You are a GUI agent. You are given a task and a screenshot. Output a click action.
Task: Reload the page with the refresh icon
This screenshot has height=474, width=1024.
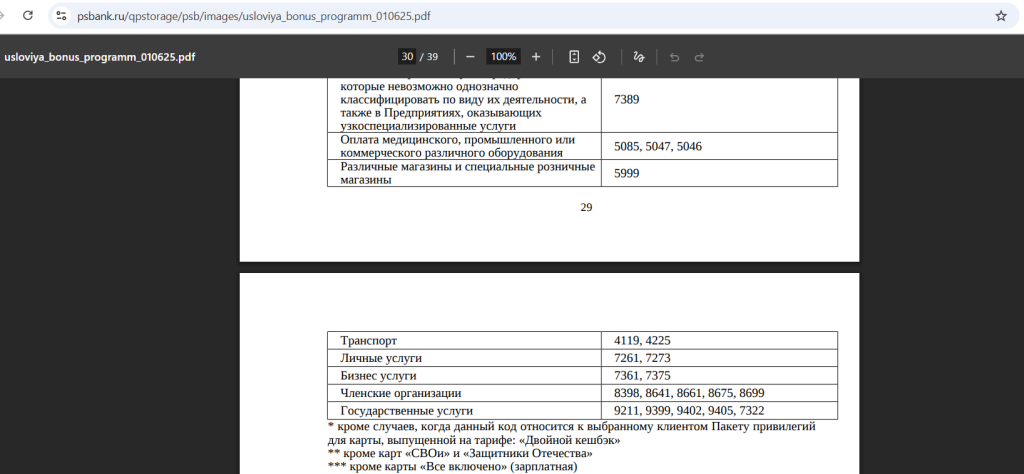pyautogui.click(x=28, y=16)
